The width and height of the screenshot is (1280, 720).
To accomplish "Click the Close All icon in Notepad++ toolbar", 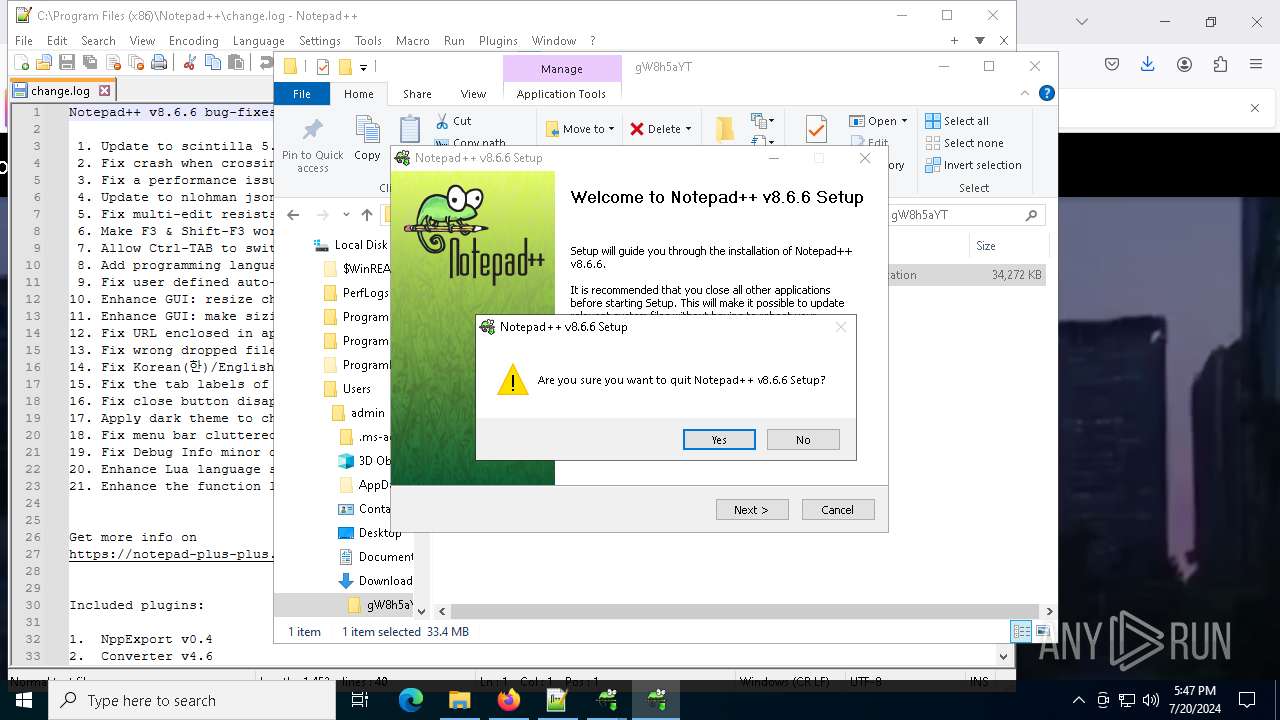I will pyautogui.click(x=135, y=62).
